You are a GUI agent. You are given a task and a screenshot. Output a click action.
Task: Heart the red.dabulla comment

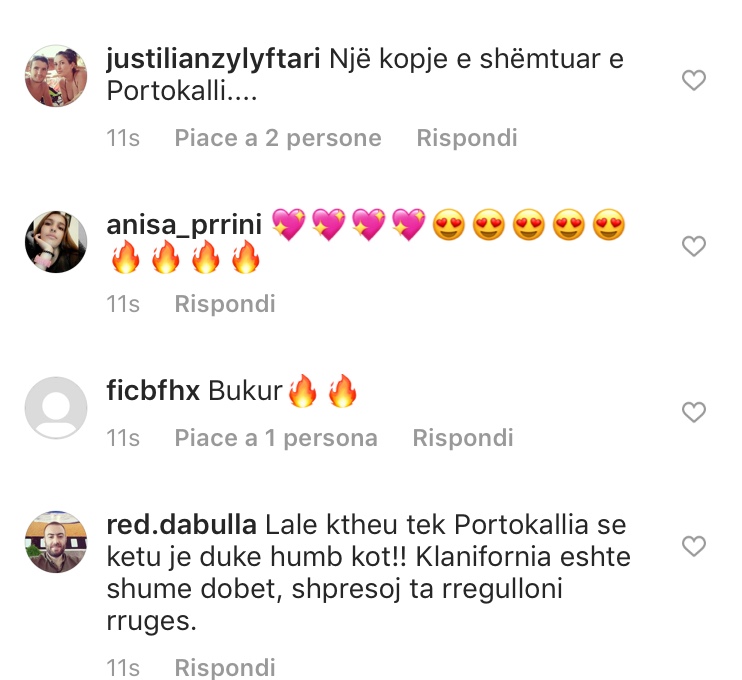[x=694, y=546]
